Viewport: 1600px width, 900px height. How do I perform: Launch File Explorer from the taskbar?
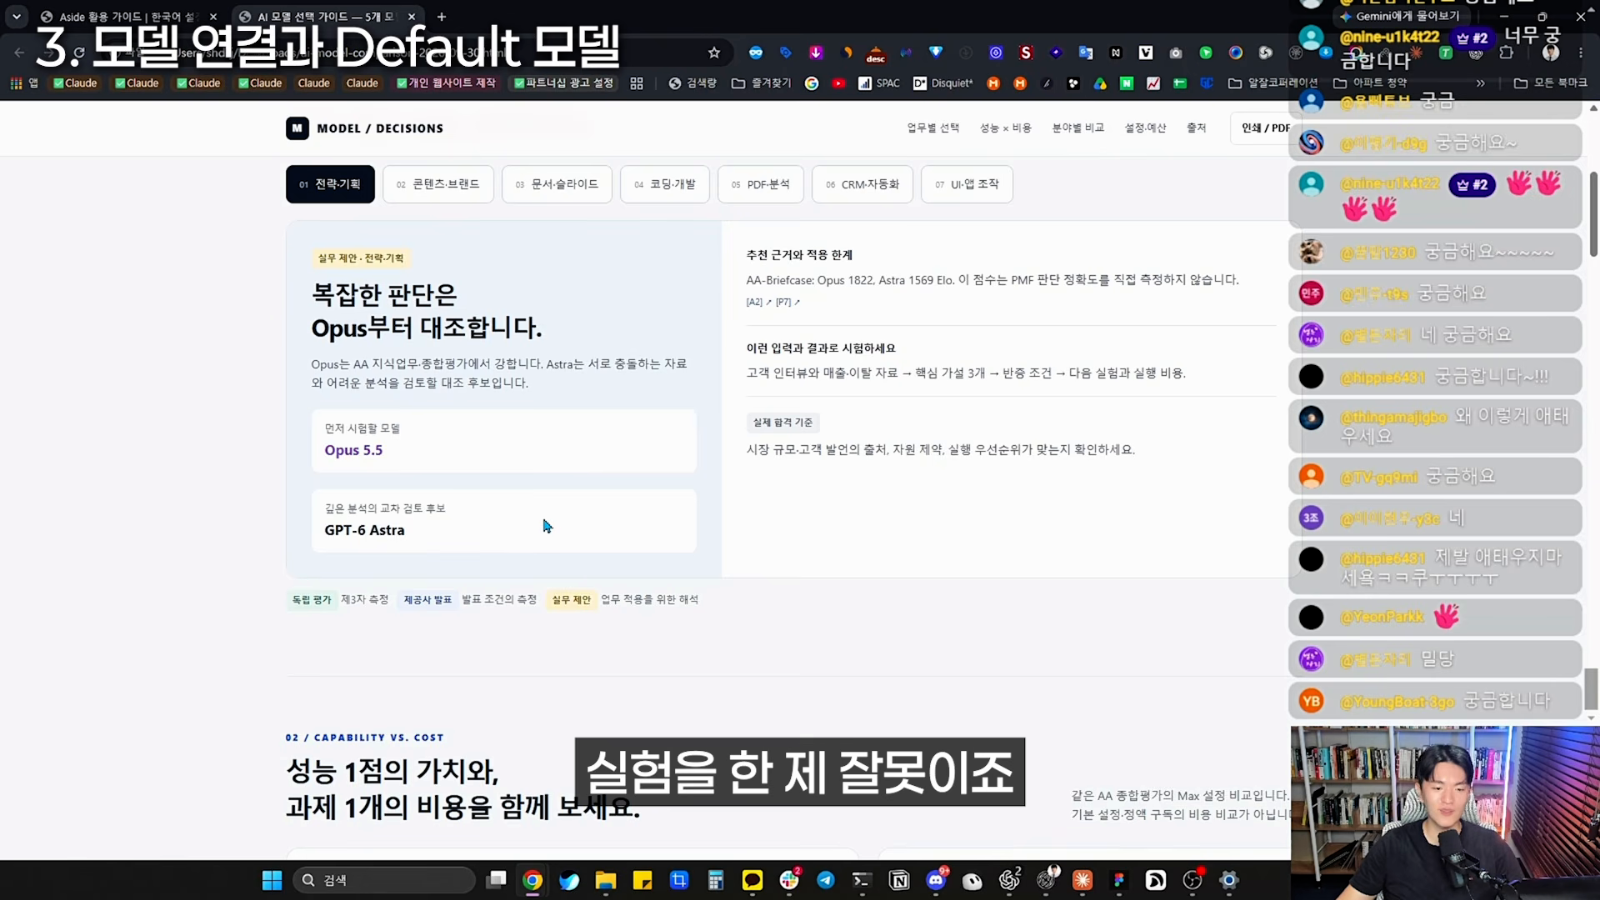point(606,880)
